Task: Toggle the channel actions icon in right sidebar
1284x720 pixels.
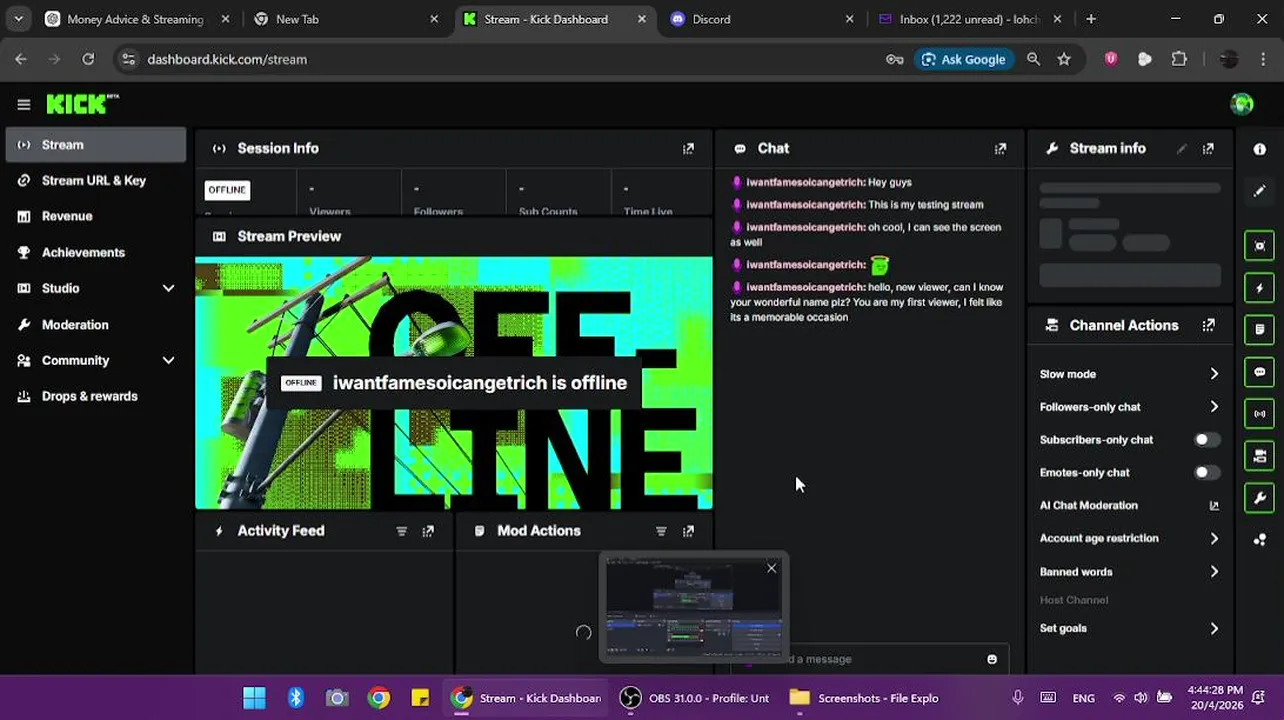Action: coord(1260,456)
